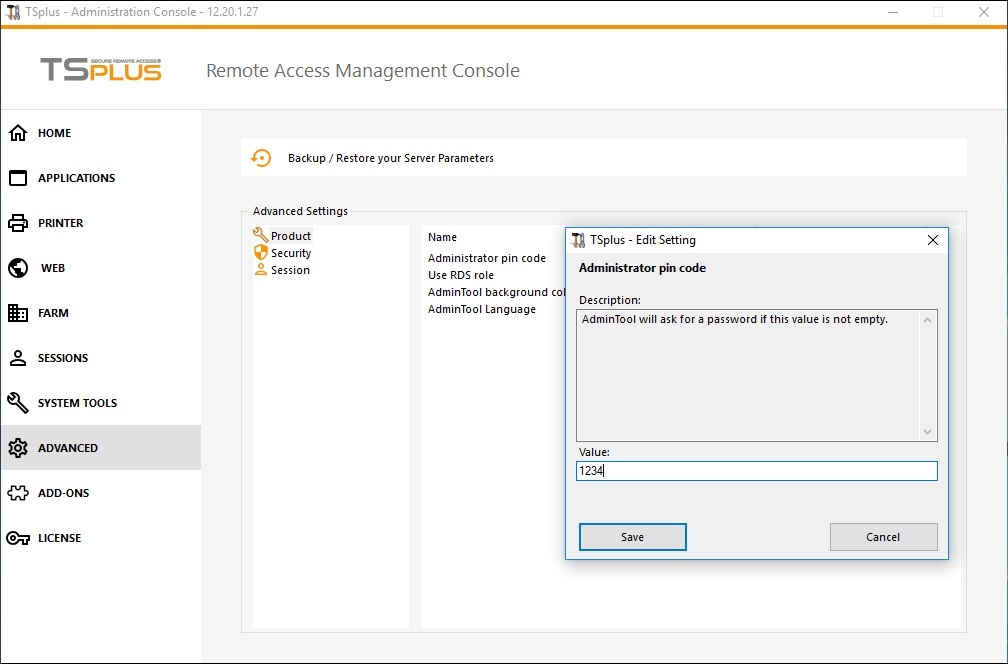Click the Home house icon in sidebar

[x=18, y=133]
